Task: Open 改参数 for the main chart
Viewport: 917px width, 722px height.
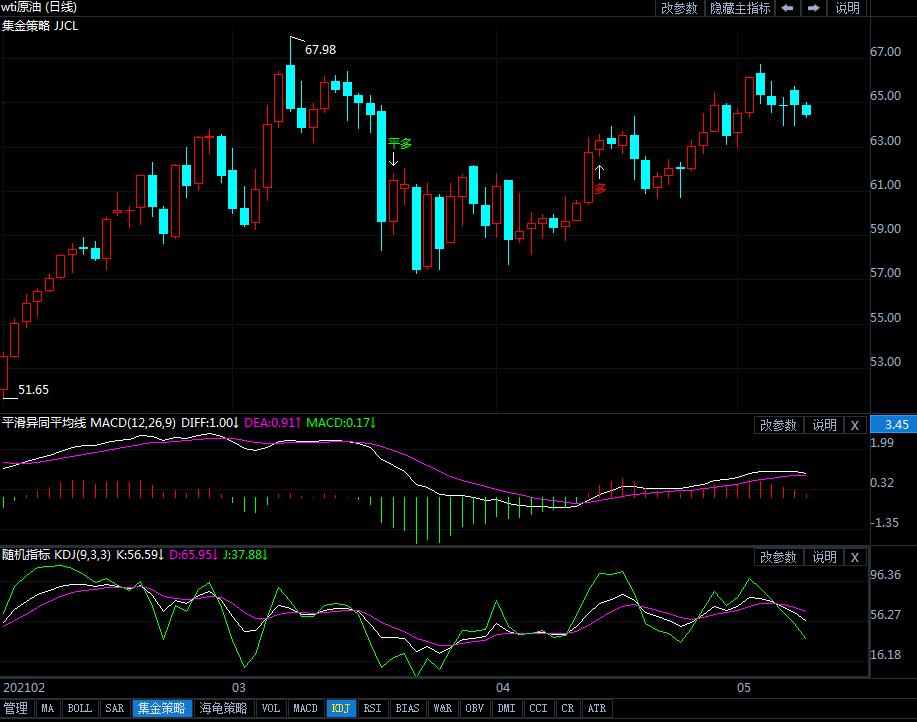Action: tap(679, 8)
